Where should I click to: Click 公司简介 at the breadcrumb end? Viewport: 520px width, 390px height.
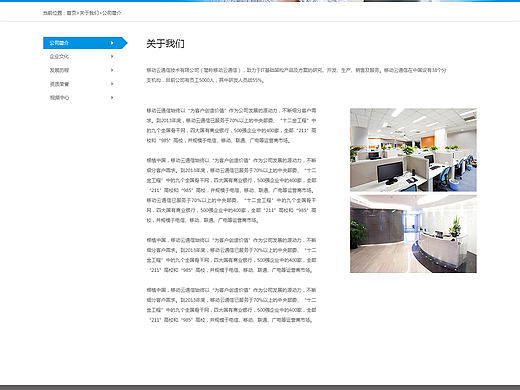point(112,13)
